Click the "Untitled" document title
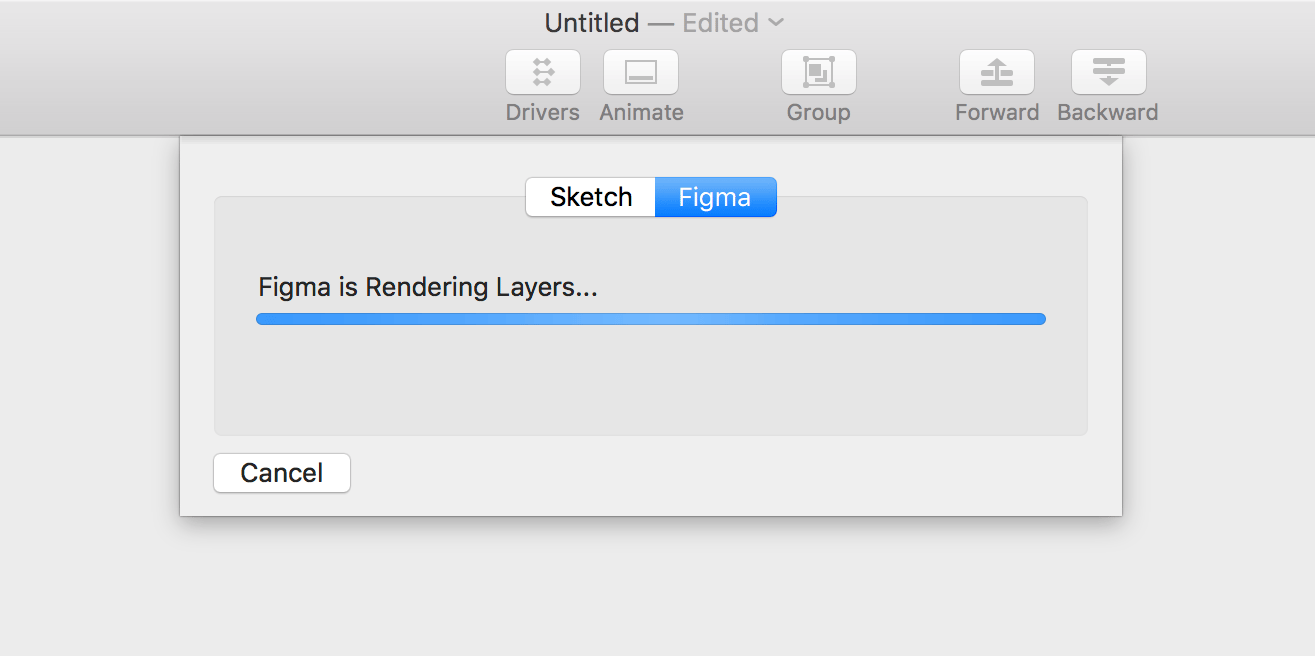The height and width of the screenshot is (656, 1315). coord(591,23)
